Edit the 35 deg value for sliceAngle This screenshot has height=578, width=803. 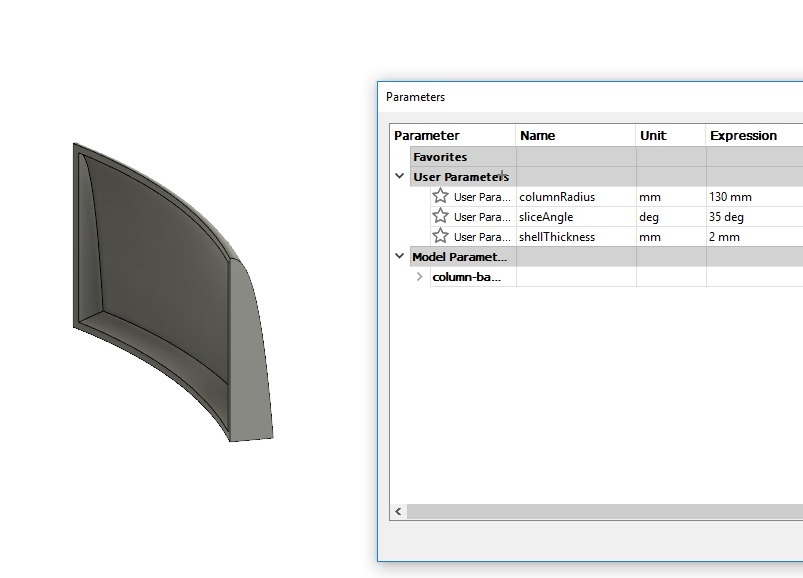pos(725,217)
